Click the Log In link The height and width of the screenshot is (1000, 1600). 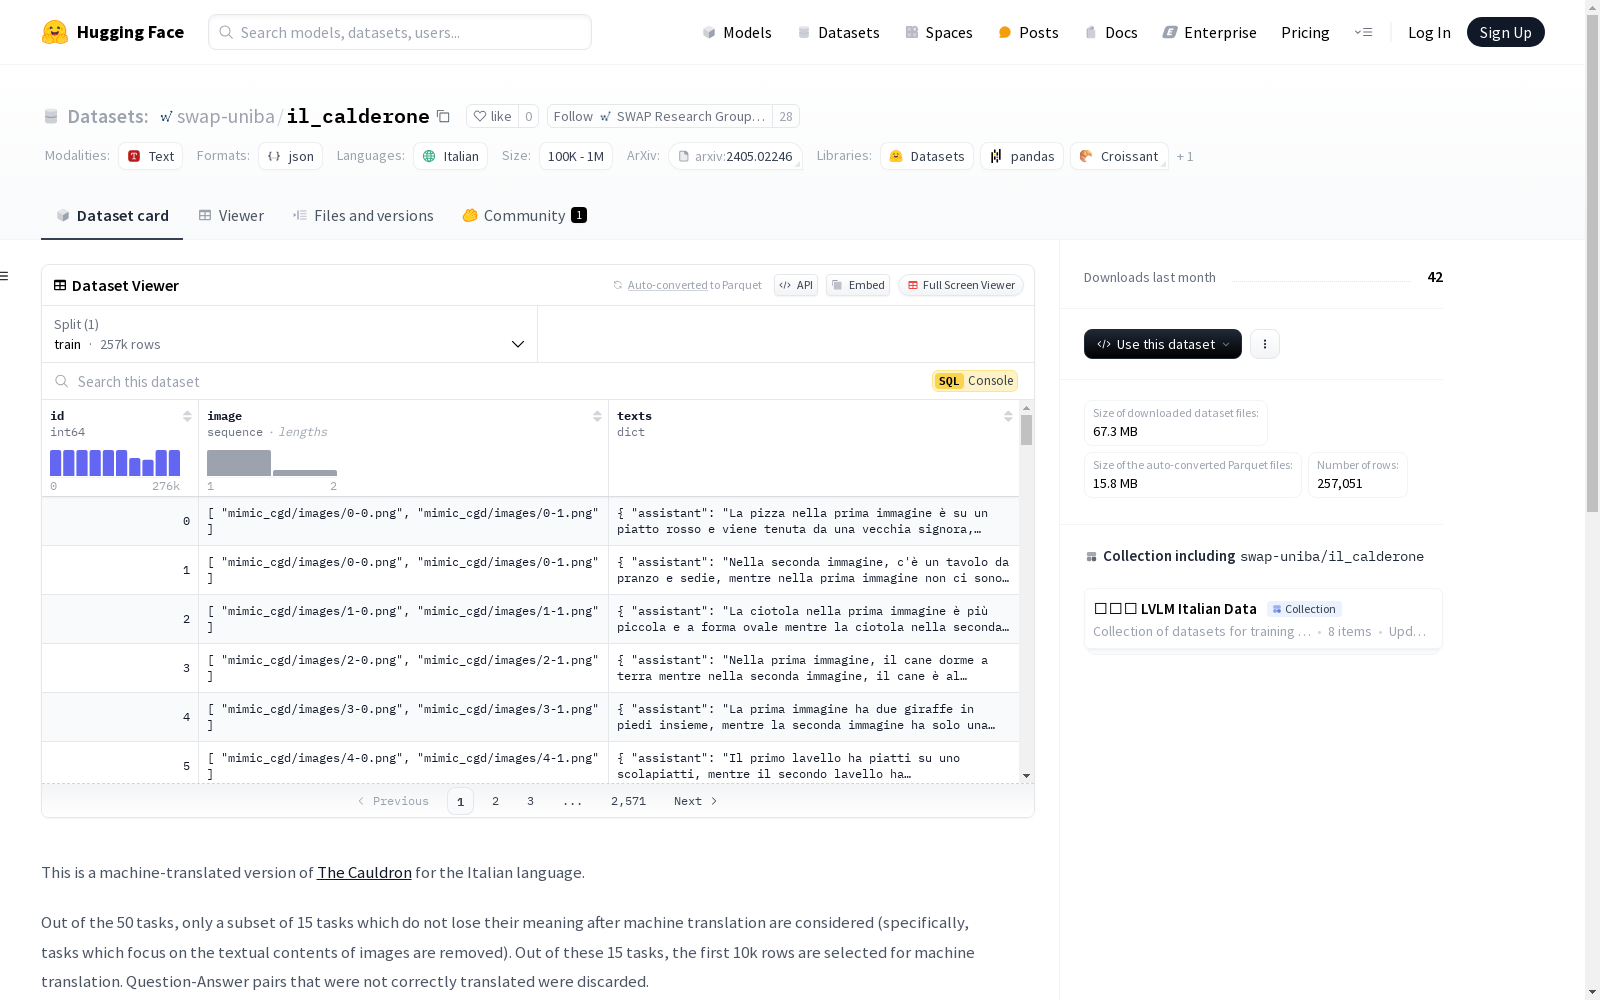pyautogui.click(x=1429, y=32)
